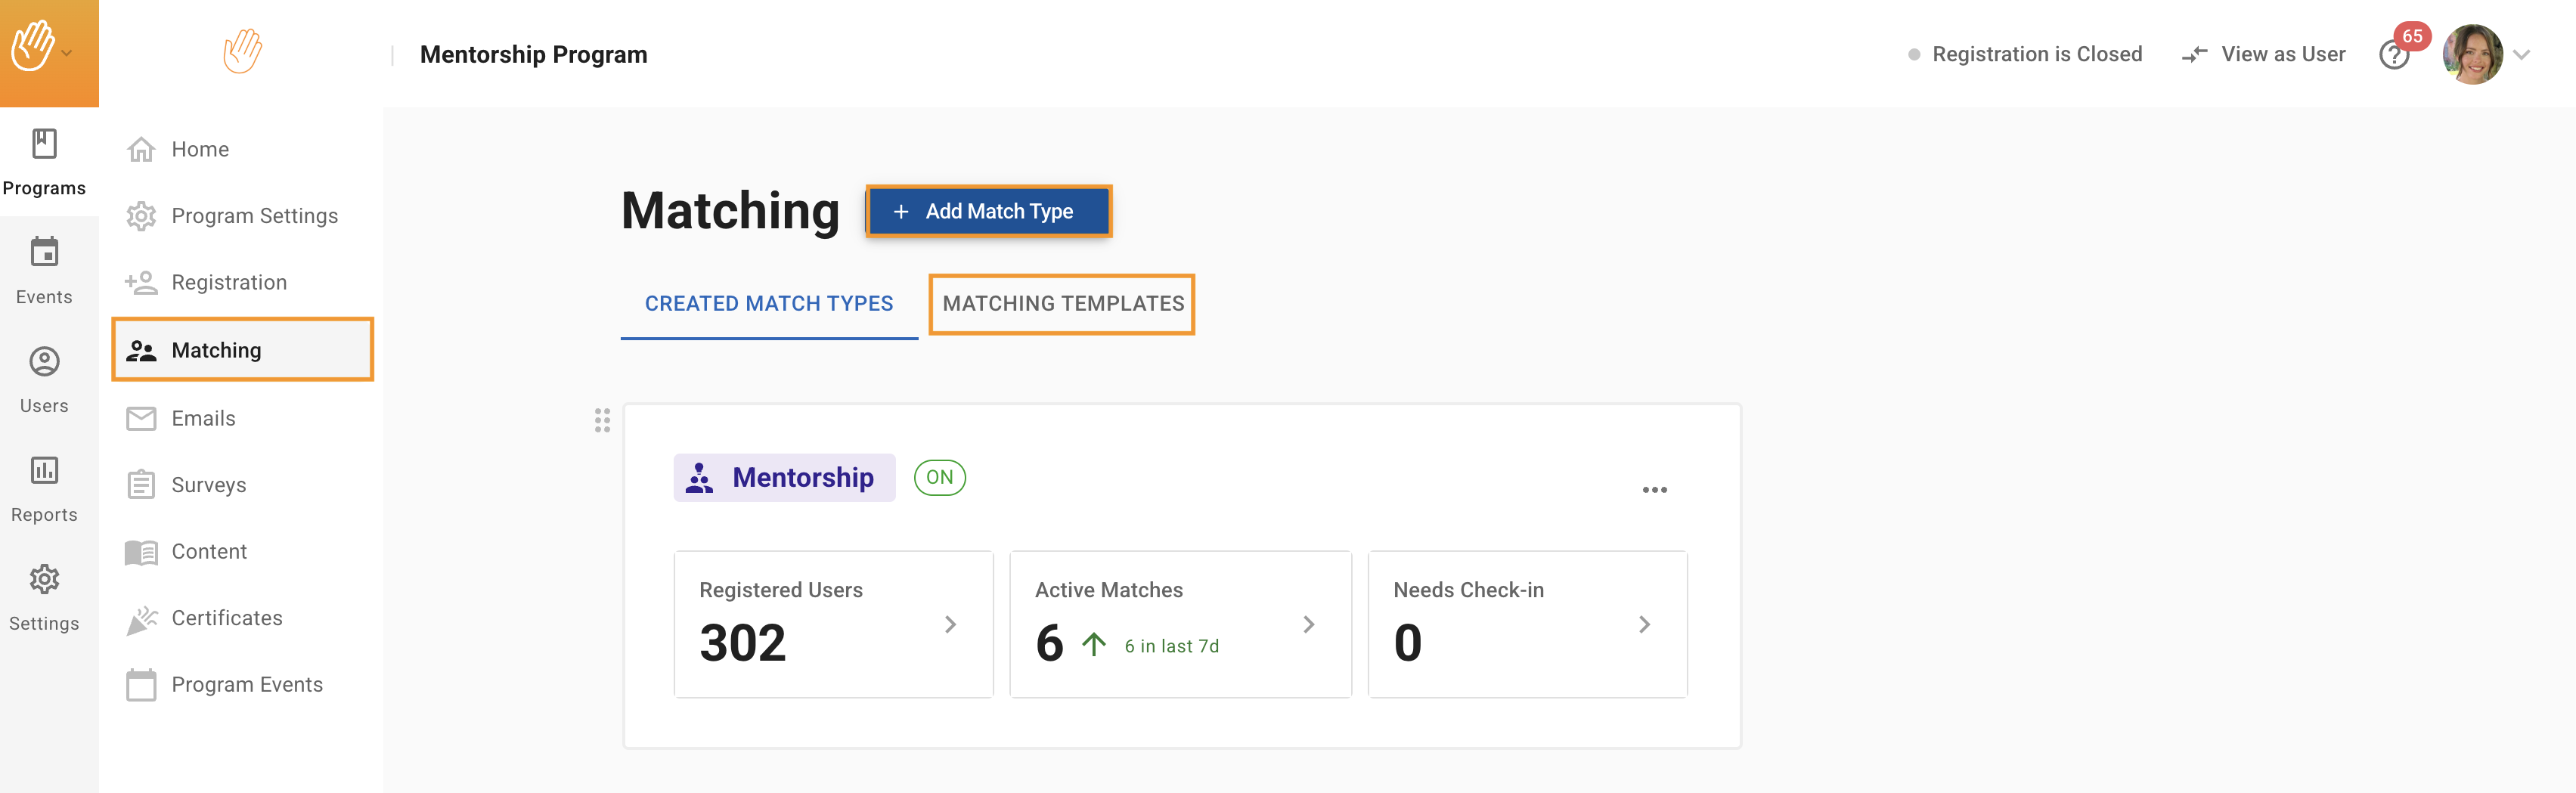Grab the drag handle beside Mentorship card
This screenshot has height=793, width=2576.
[x=602, y=420]
